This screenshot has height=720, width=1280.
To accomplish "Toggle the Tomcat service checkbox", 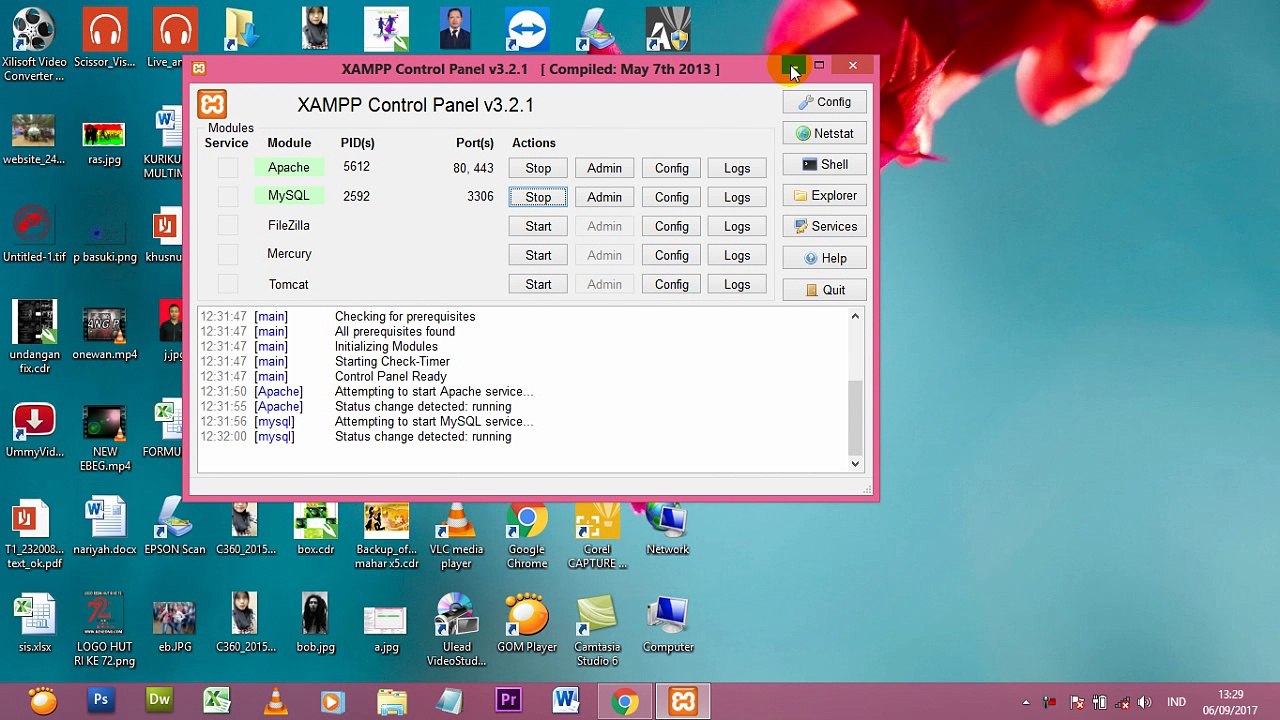I will pos(228,285).
